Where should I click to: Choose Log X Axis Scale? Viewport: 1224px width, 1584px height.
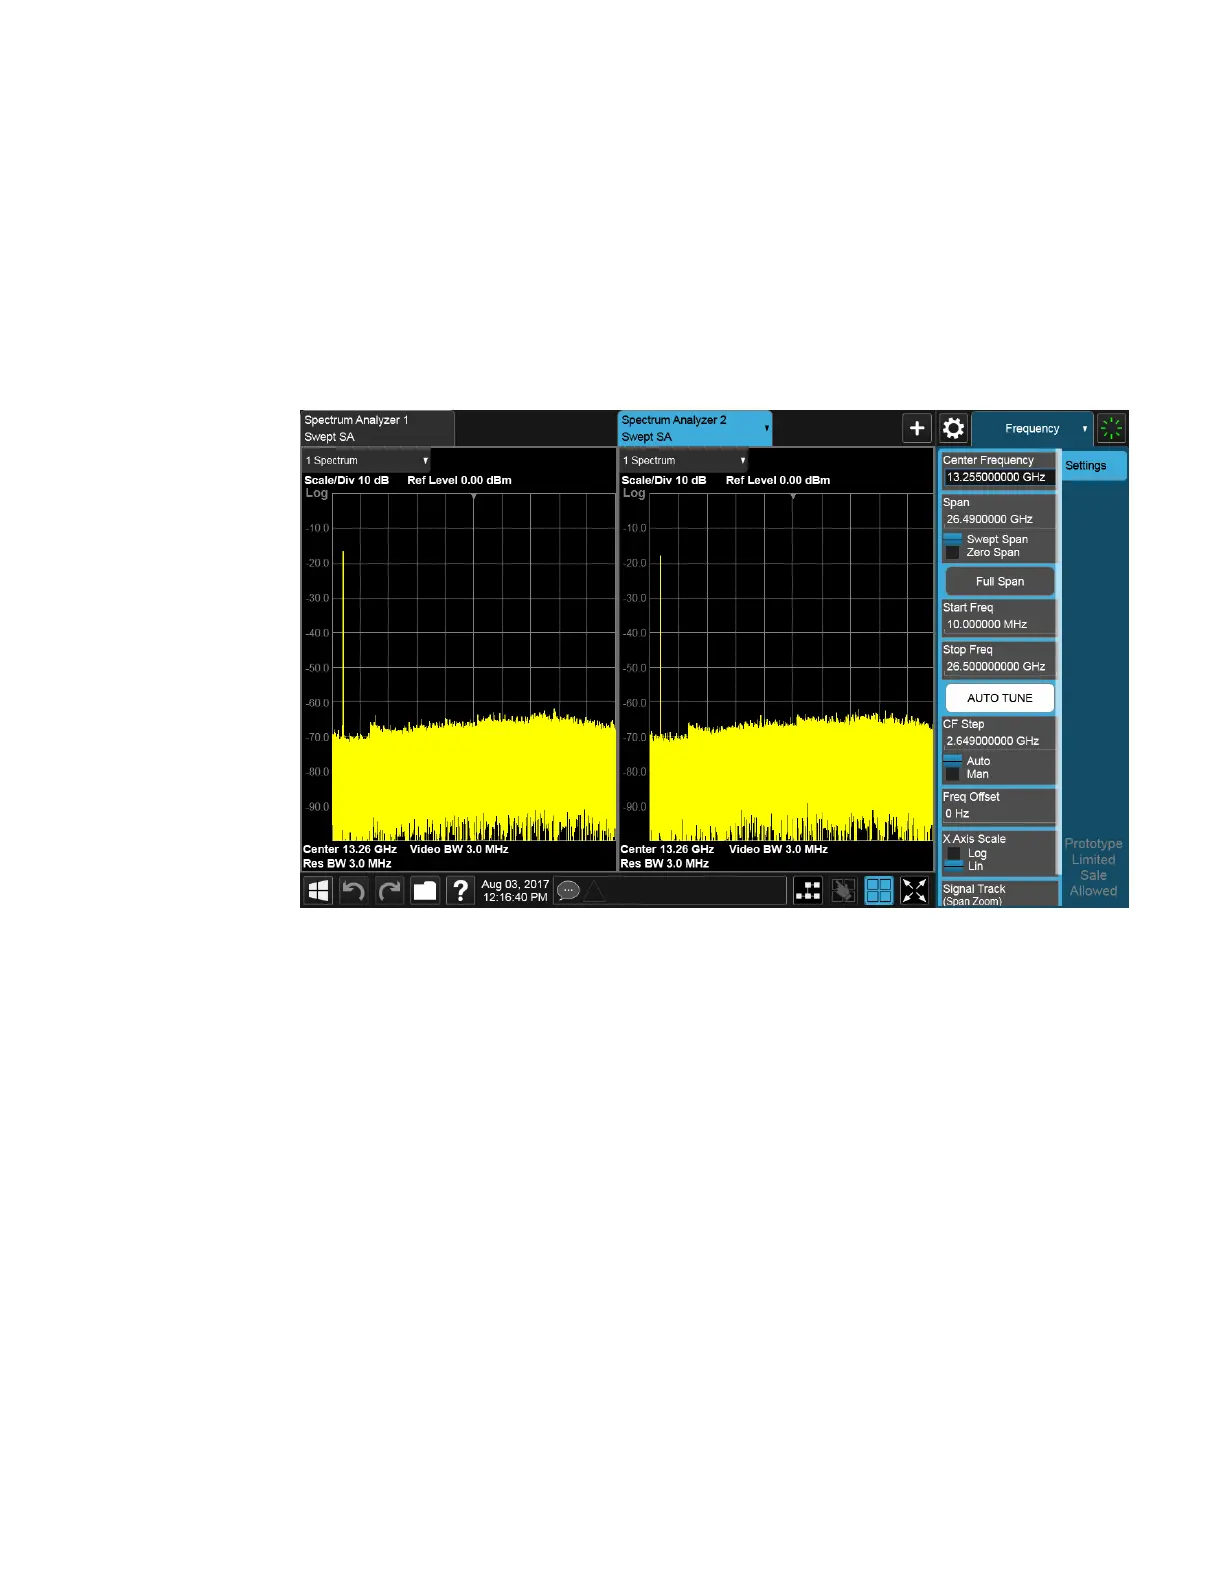(967, 853)
